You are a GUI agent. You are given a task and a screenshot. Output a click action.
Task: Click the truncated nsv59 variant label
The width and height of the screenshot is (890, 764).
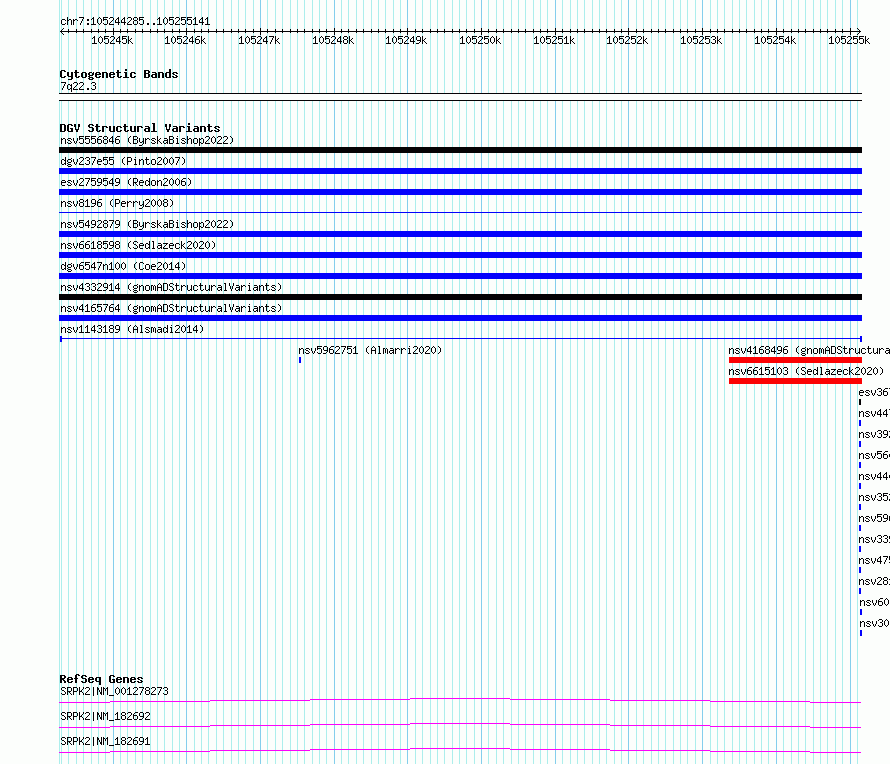click(874, 518)
